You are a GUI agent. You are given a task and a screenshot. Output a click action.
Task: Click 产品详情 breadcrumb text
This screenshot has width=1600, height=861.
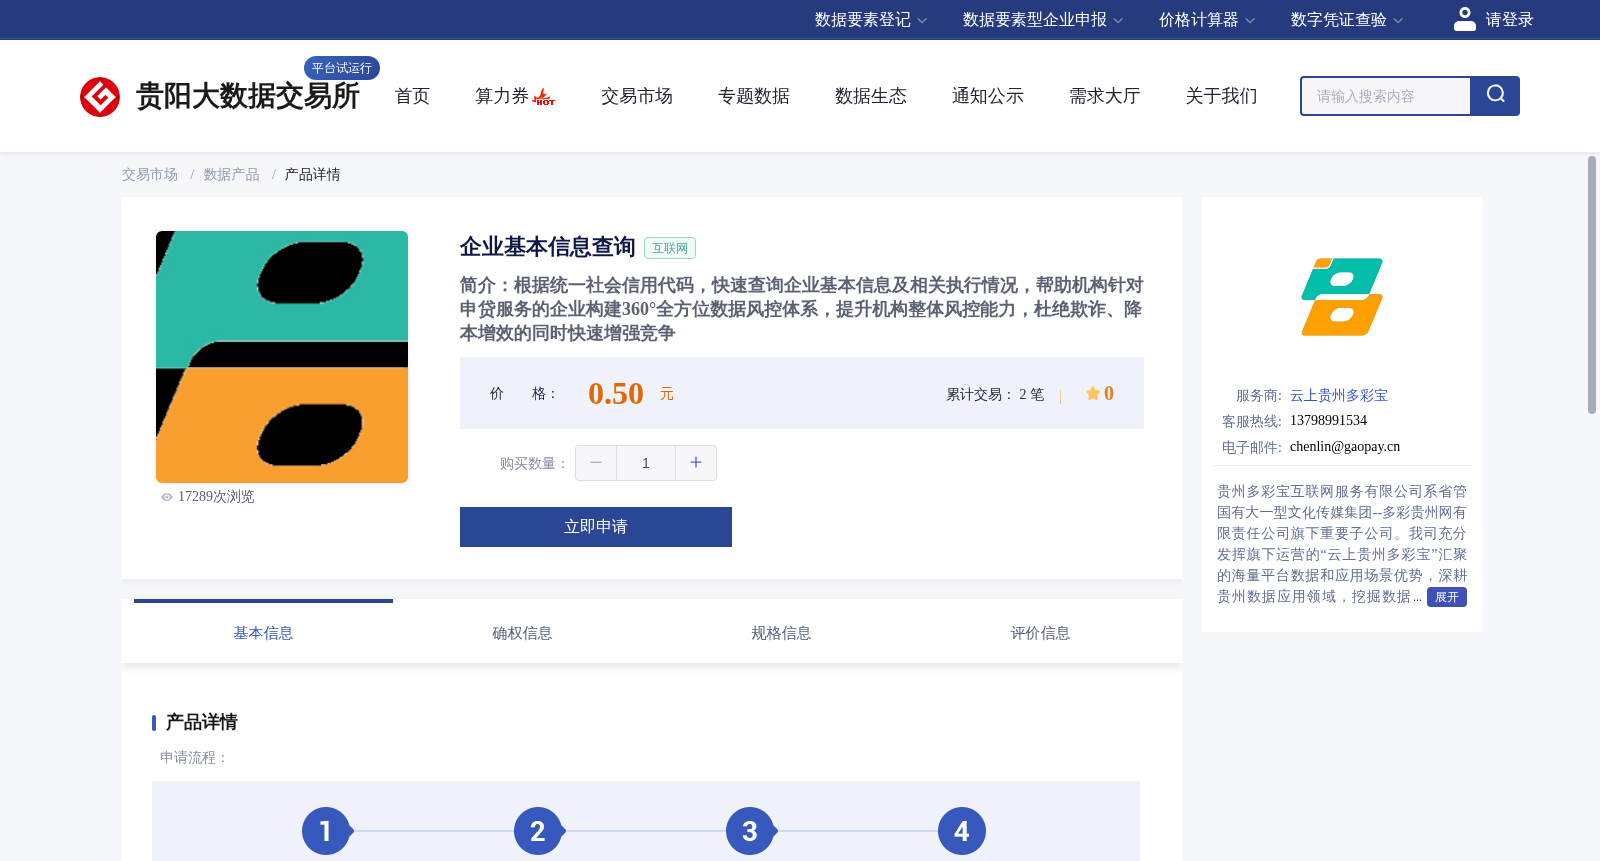(312, 175)
